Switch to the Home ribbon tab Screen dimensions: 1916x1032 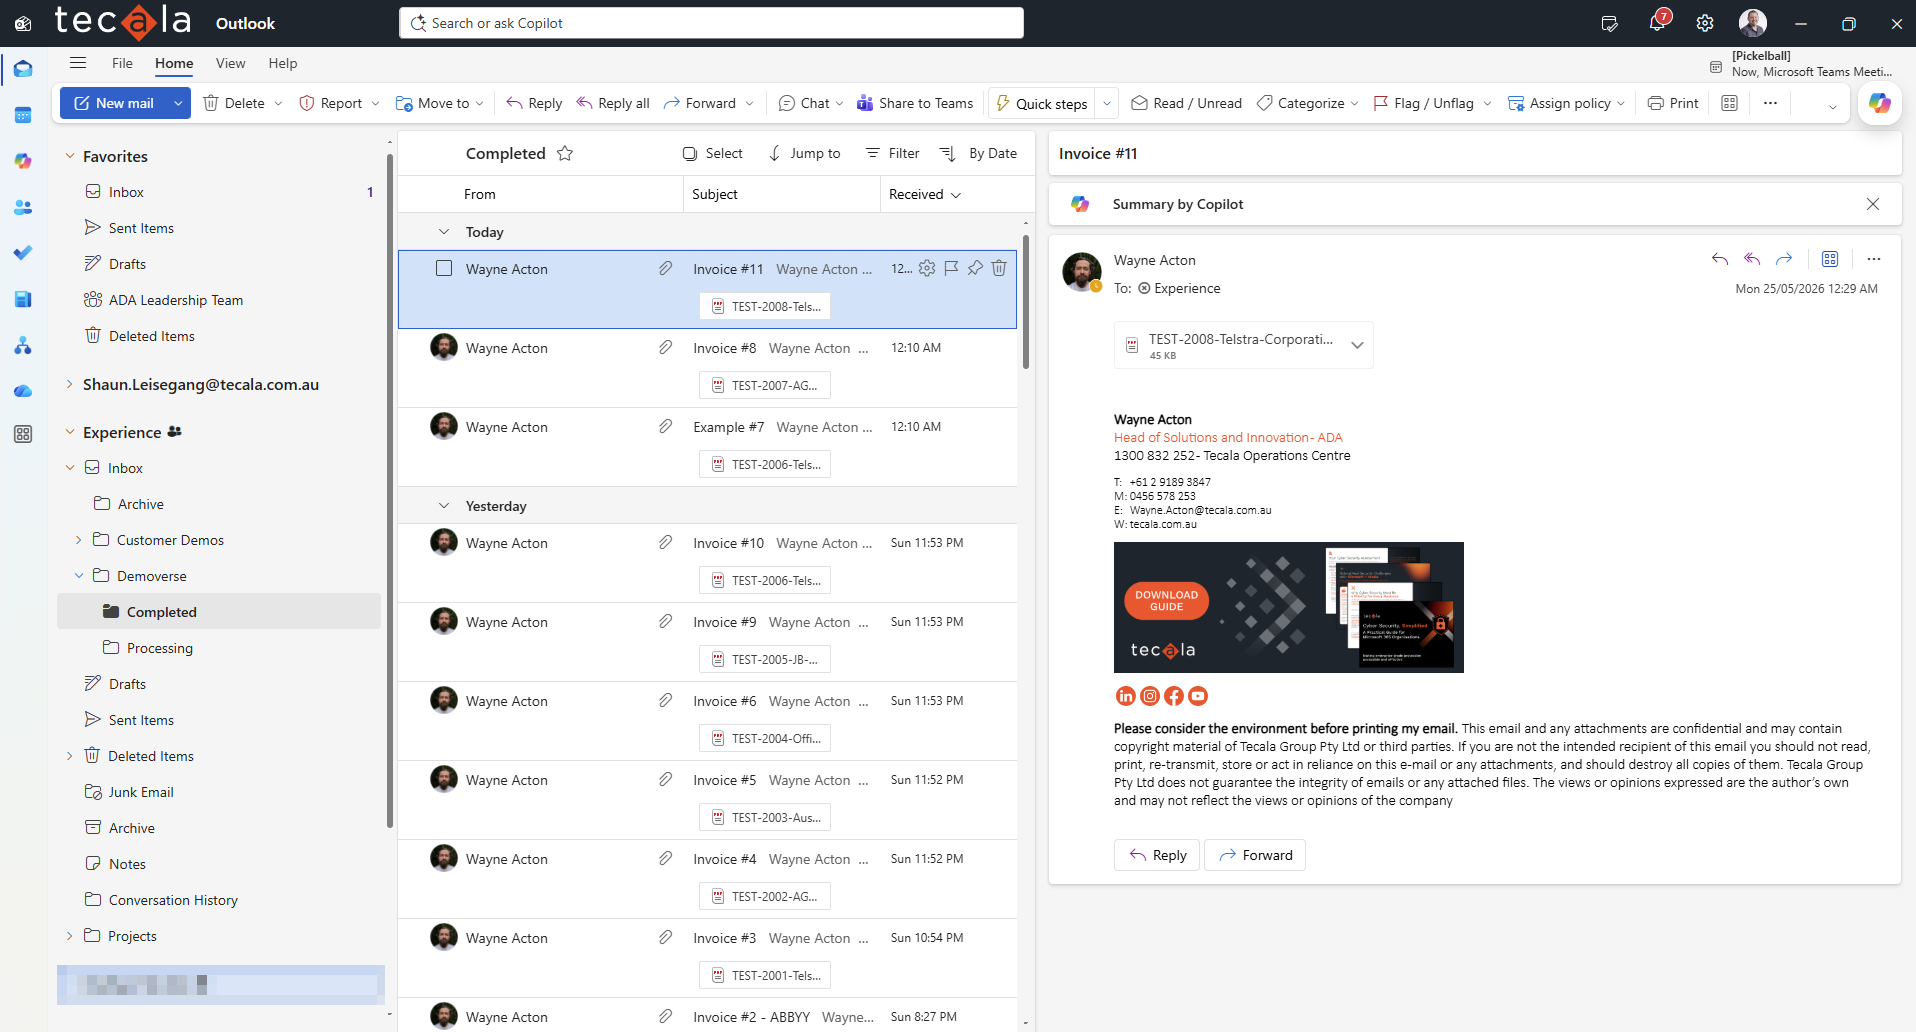174,63
